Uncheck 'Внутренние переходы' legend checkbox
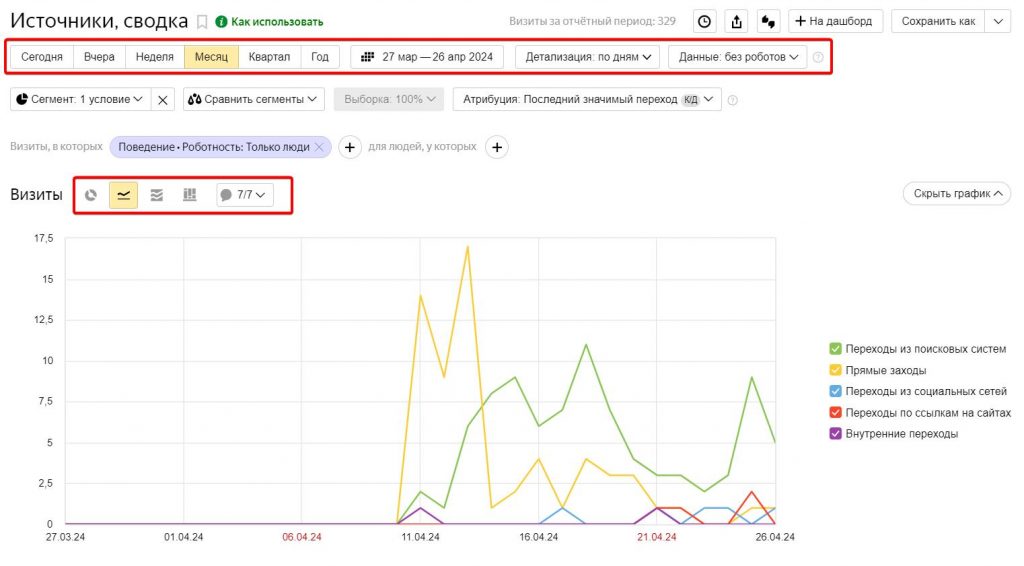The height and width of the screenshot is (566, 1024). coord(835,434)
